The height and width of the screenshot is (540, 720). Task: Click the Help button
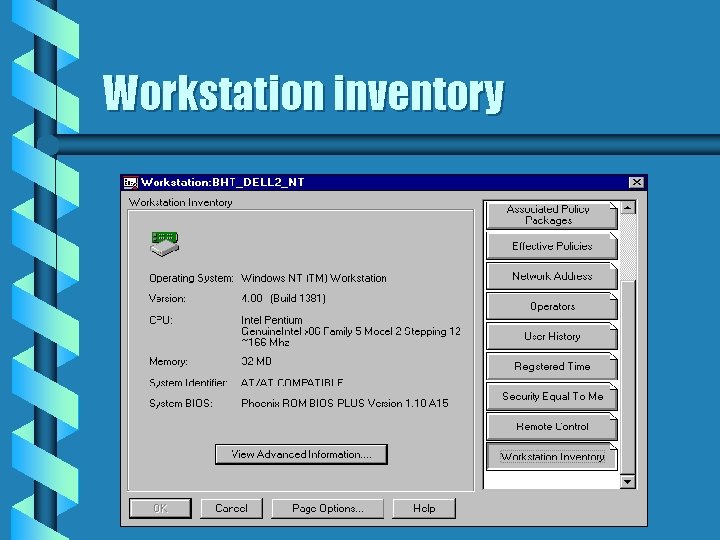424,508
